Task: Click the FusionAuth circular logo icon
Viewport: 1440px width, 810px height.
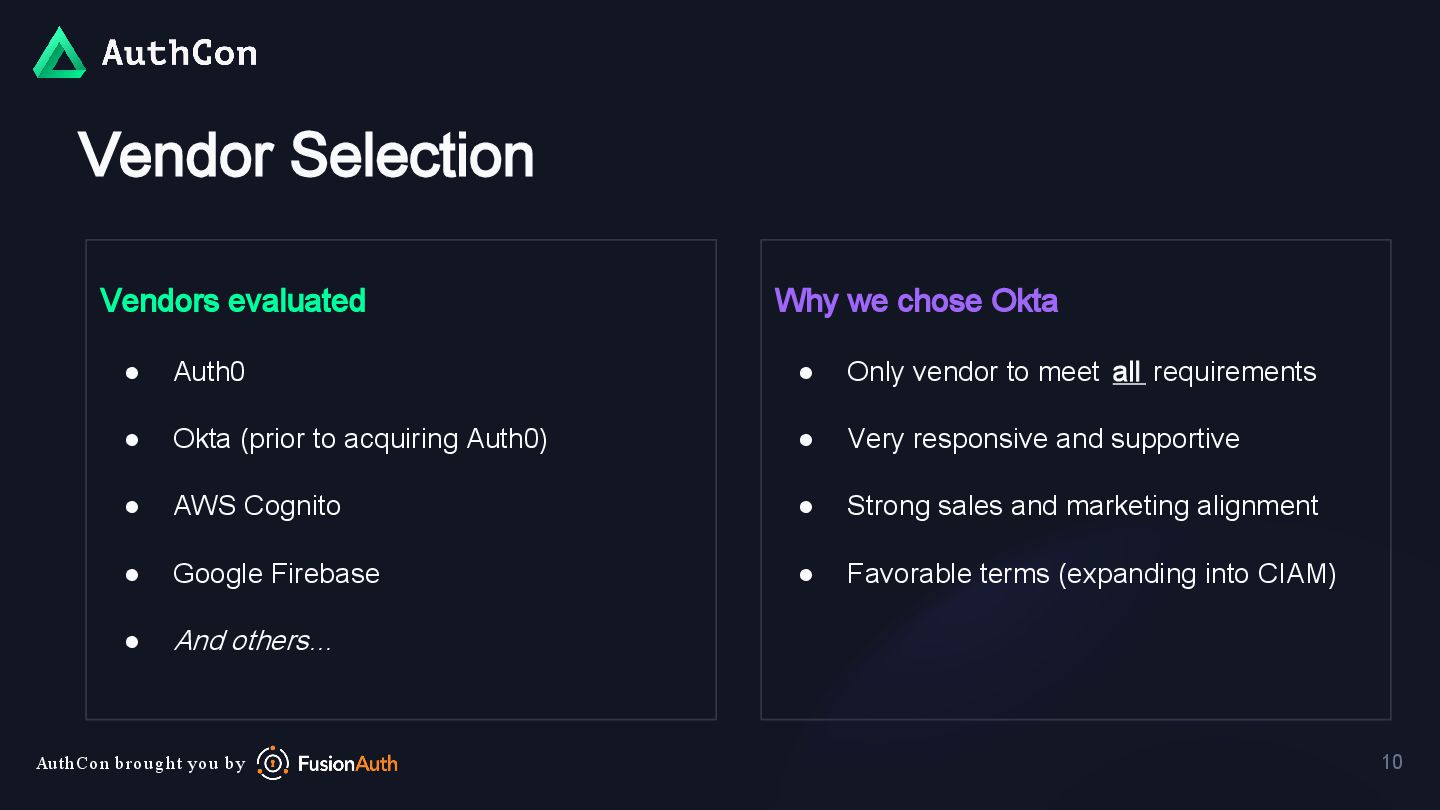Action: 273,763
